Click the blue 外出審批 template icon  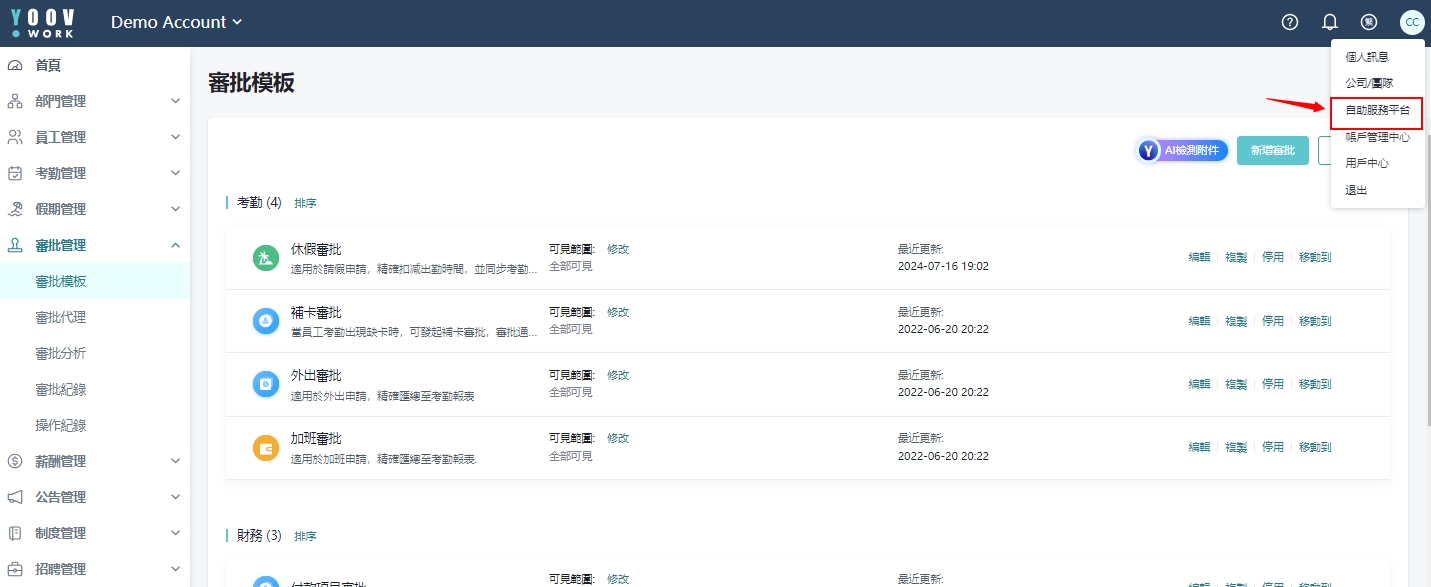coord(265,384)
